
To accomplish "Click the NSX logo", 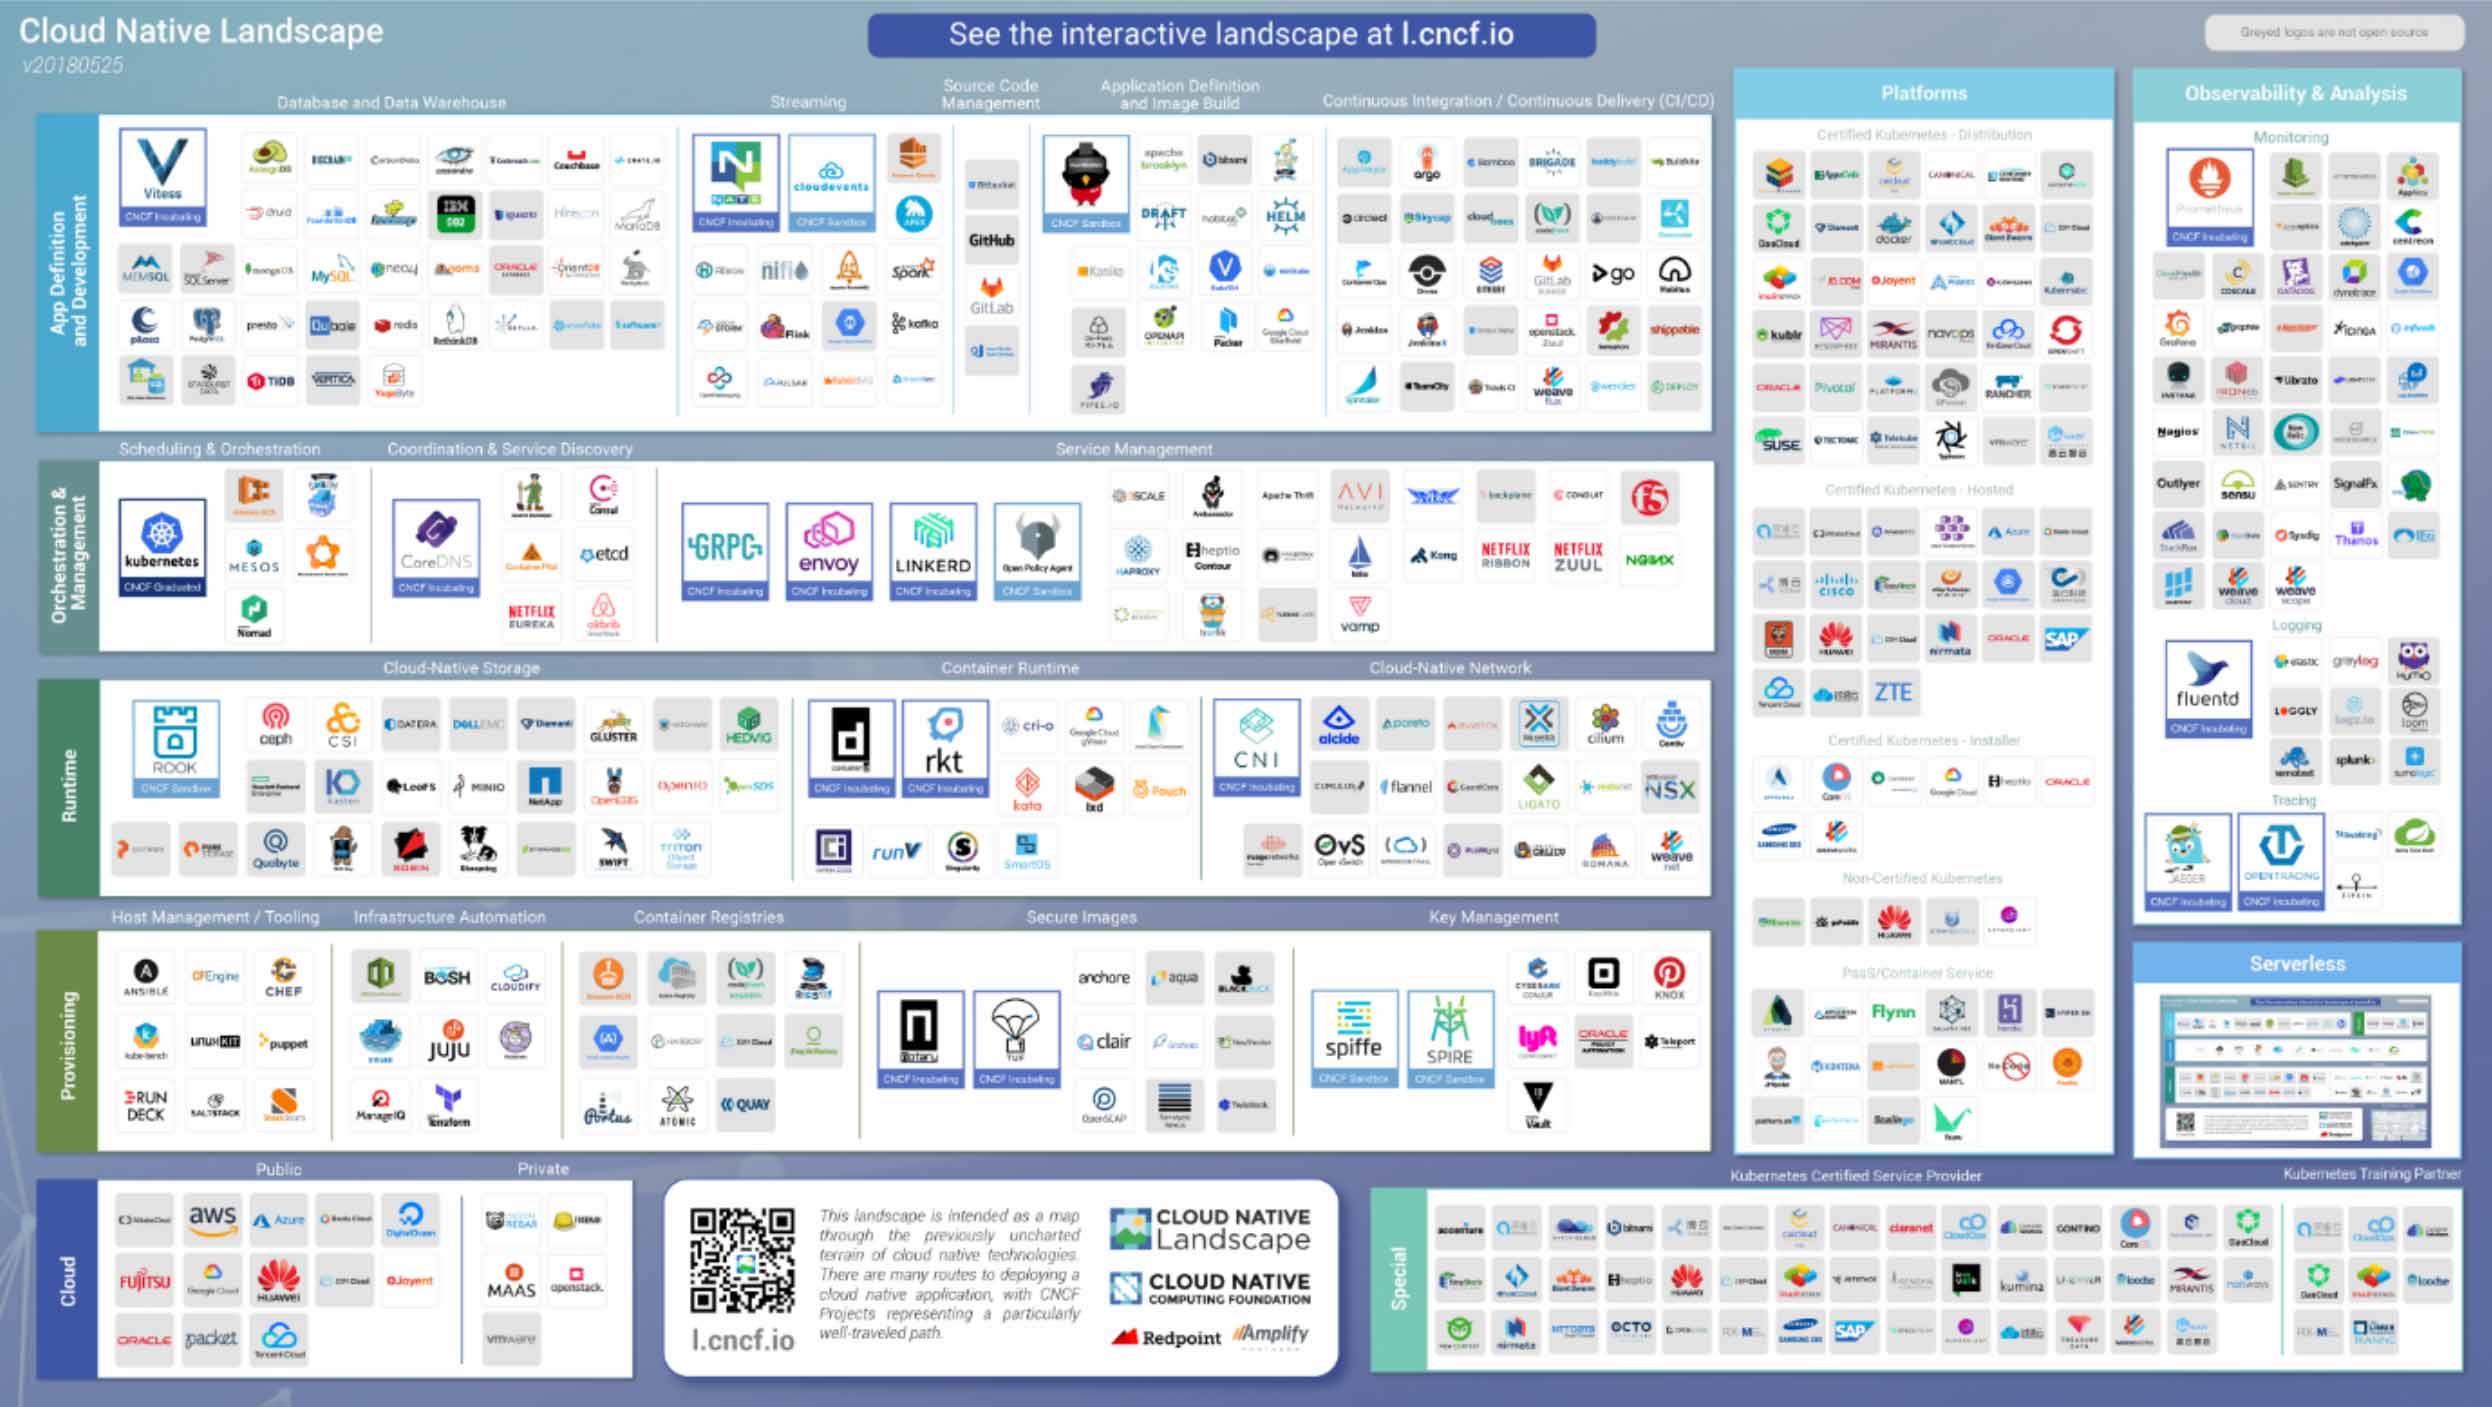I will click(x=1671, y=789).
